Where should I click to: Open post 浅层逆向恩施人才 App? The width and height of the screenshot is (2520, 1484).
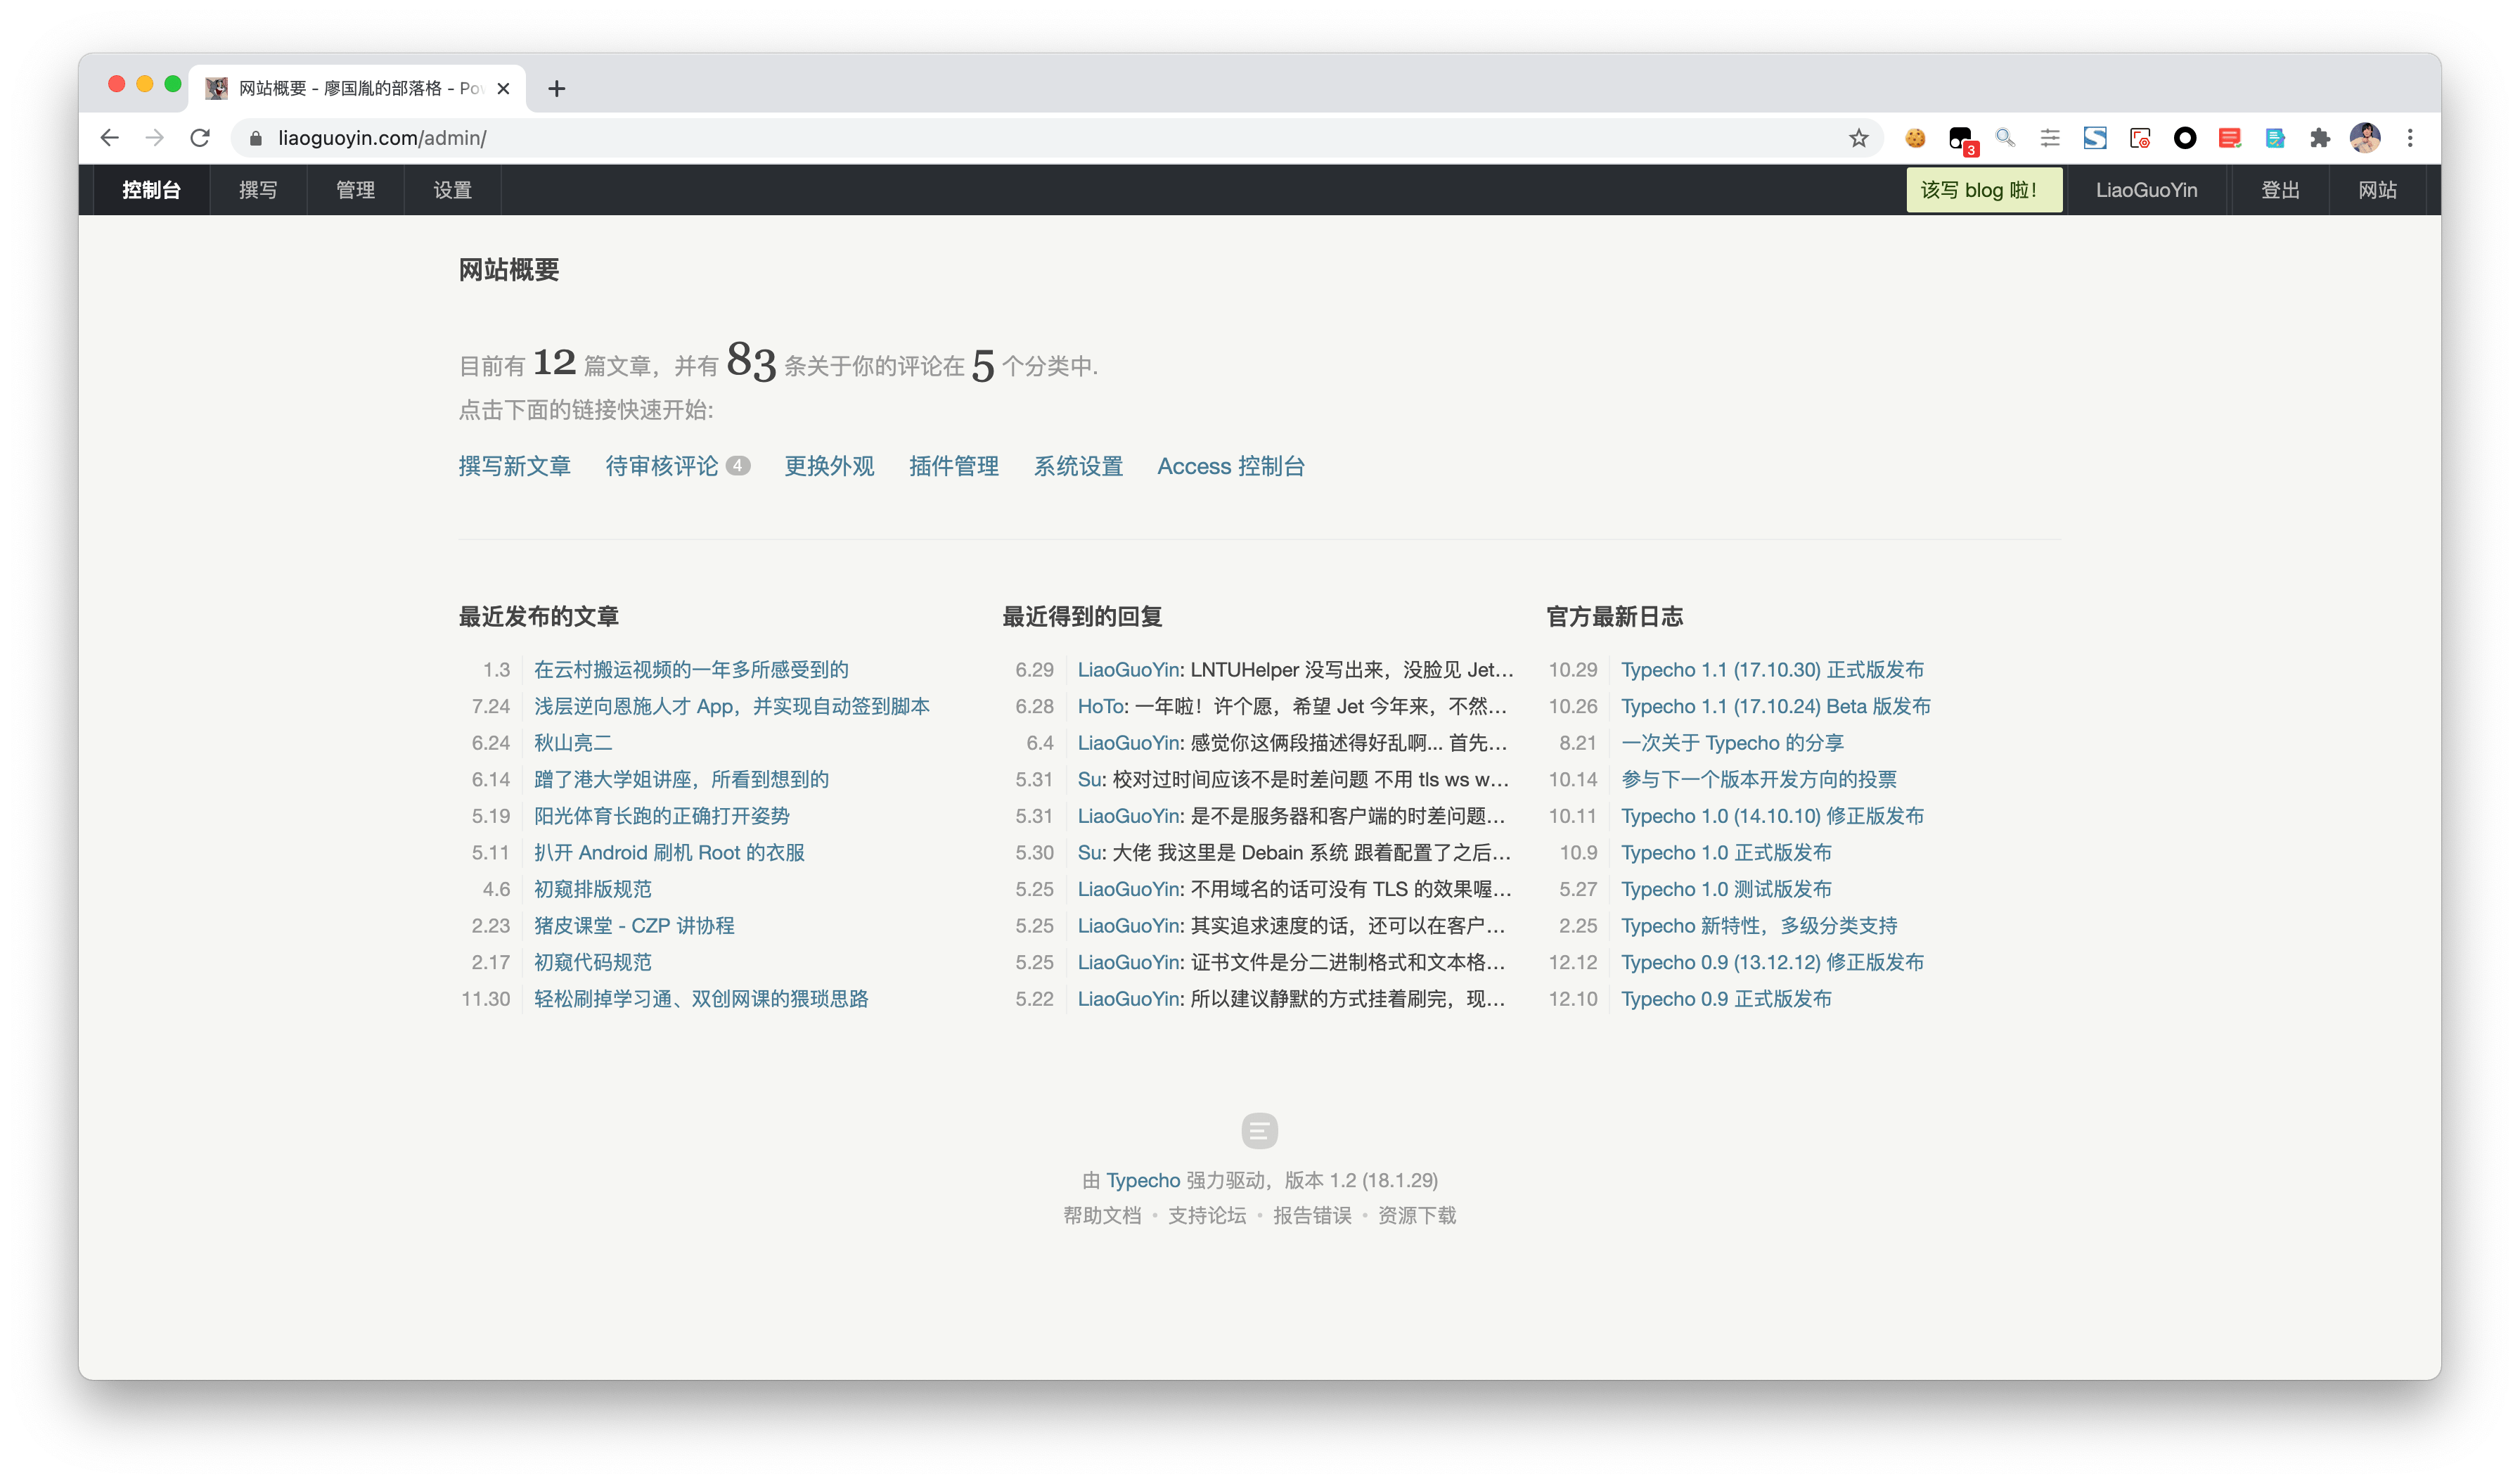(731, 706)
